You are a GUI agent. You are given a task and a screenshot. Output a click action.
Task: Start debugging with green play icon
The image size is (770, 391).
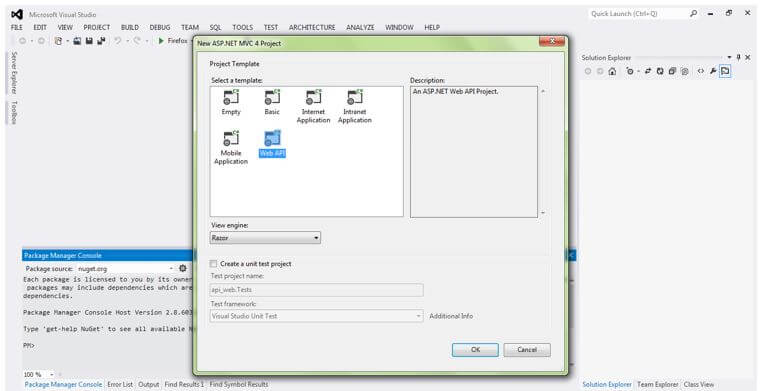pyautogui.click(x=161, y=41)
